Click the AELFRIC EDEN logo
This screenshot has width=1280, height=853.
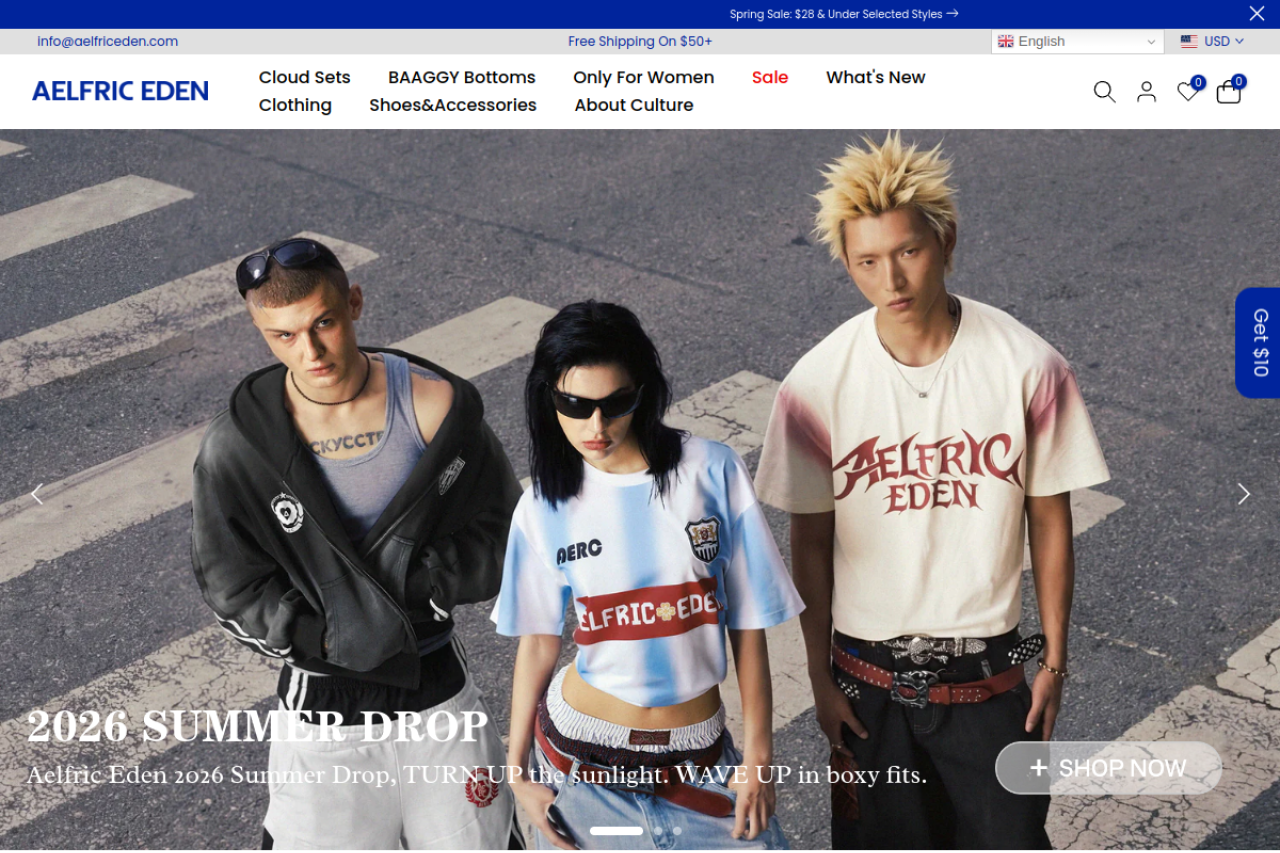[x=120, y=91]
